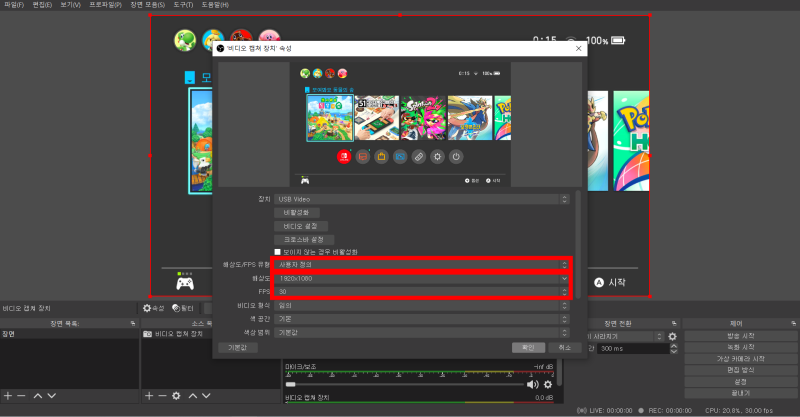Remove the selected source with minus icon
This screenshot has height=417, width=800.
(162, 396)
